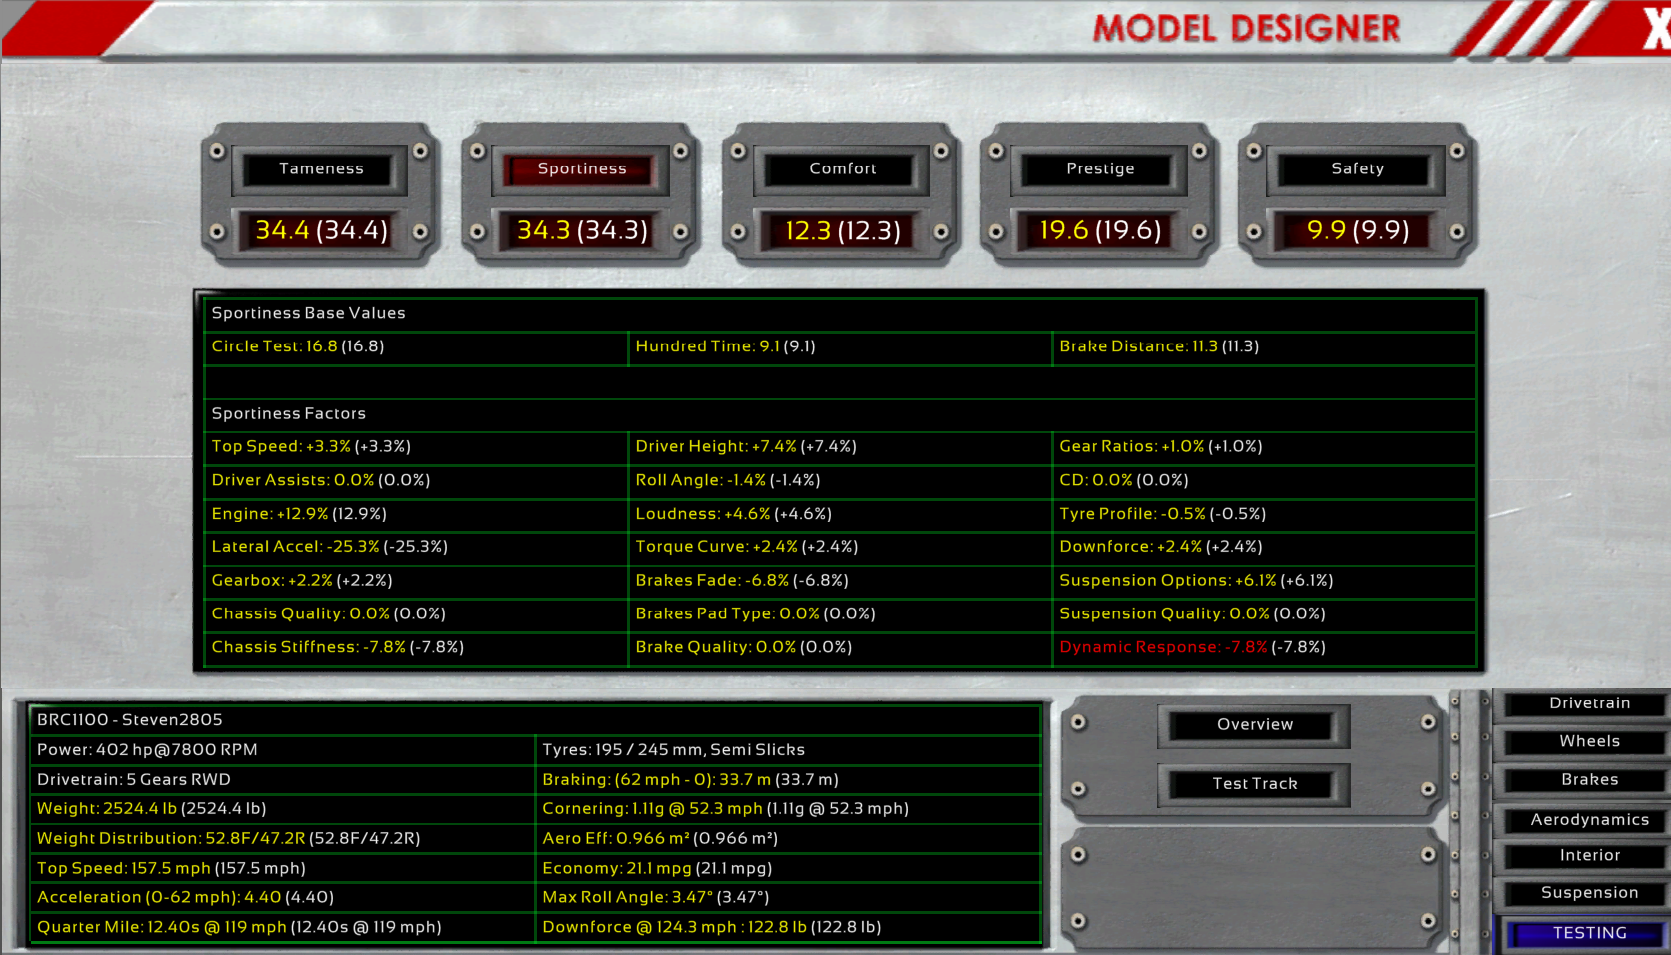Image resolution: width=1671 pixels, height=955 pixels.
Task: Switch to the Comfort rating tab
Action: (x=842, y=169)
